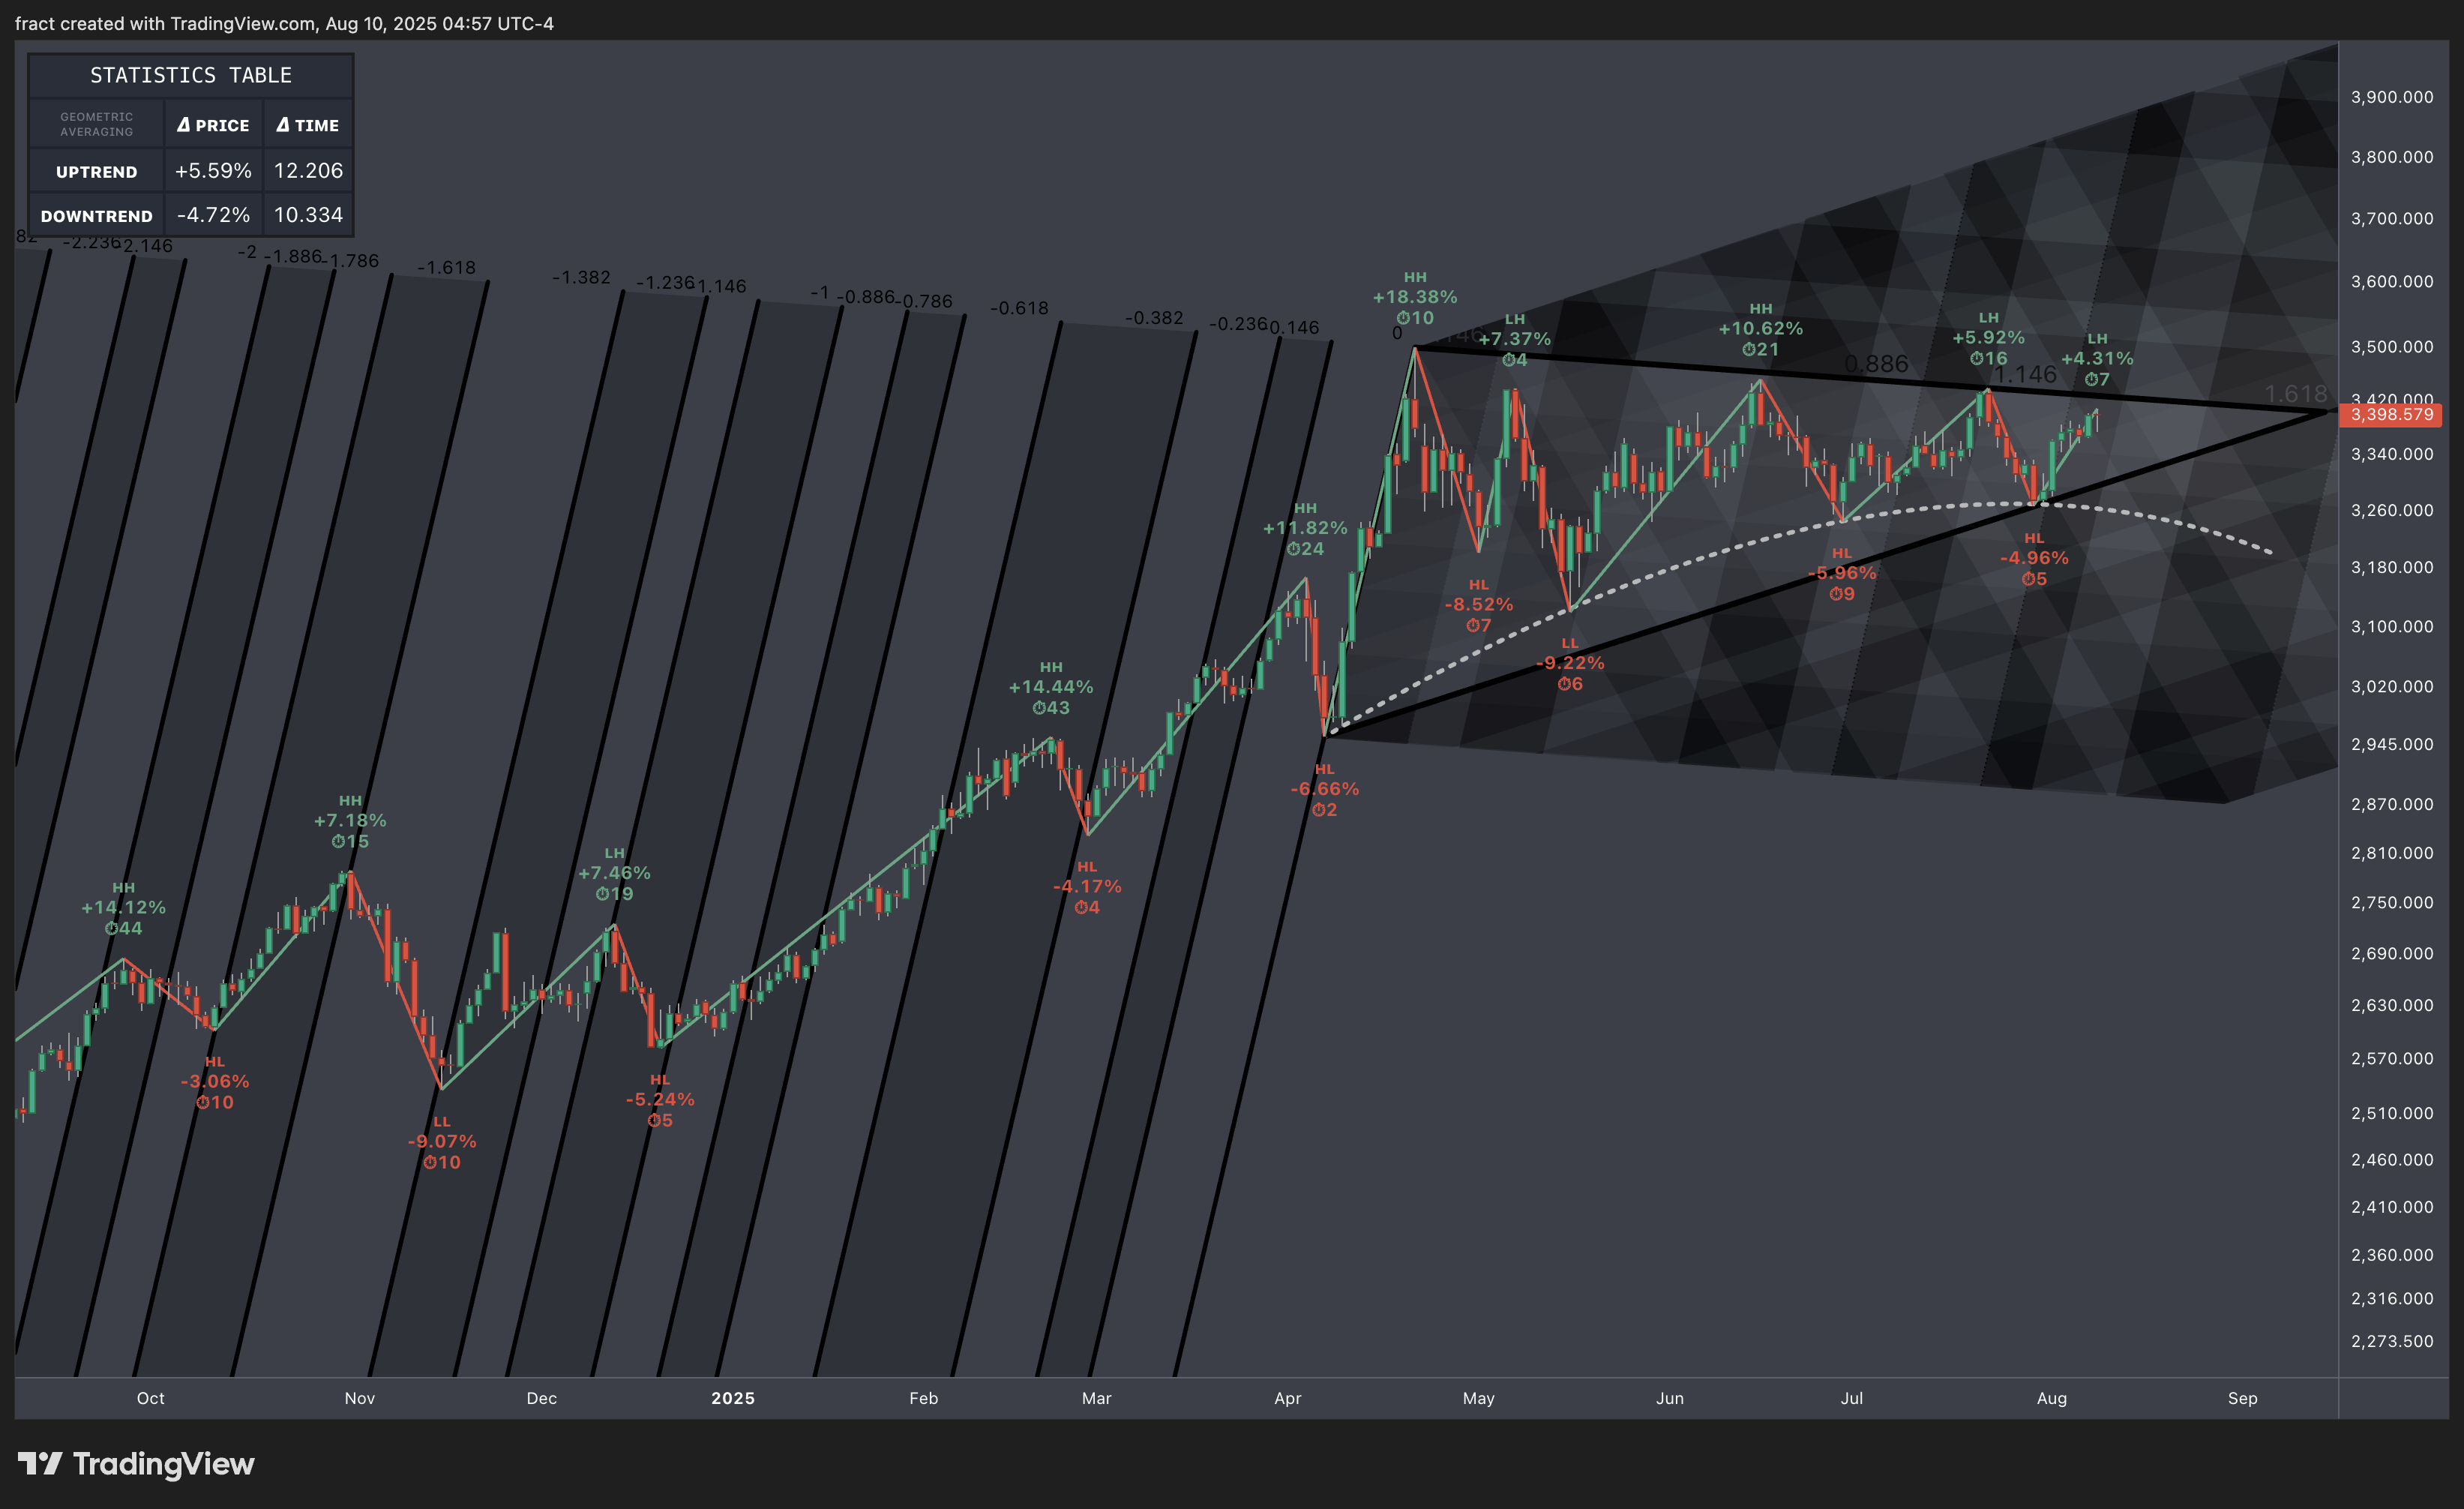The image size is (2464, 1509).
Task: Click the Δ PRICE column header
Action: 213,125
